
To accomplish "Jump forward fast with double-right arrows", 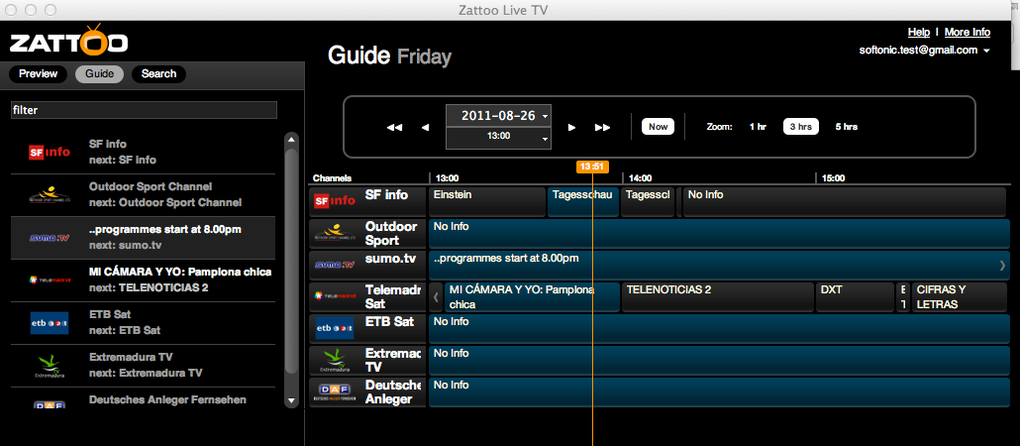I will pyautogui.click(x=602, y=127).
